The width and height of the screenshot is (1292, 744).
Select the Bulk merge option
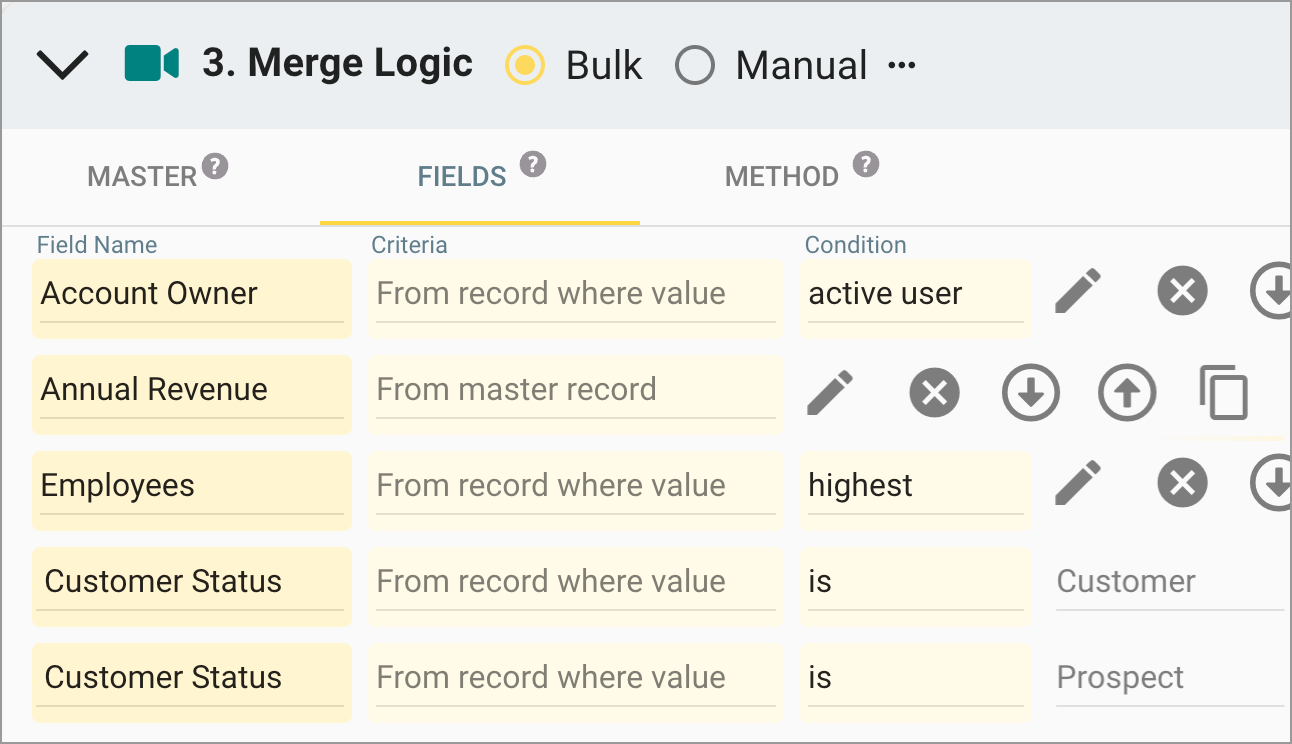(x=524, y=65)
